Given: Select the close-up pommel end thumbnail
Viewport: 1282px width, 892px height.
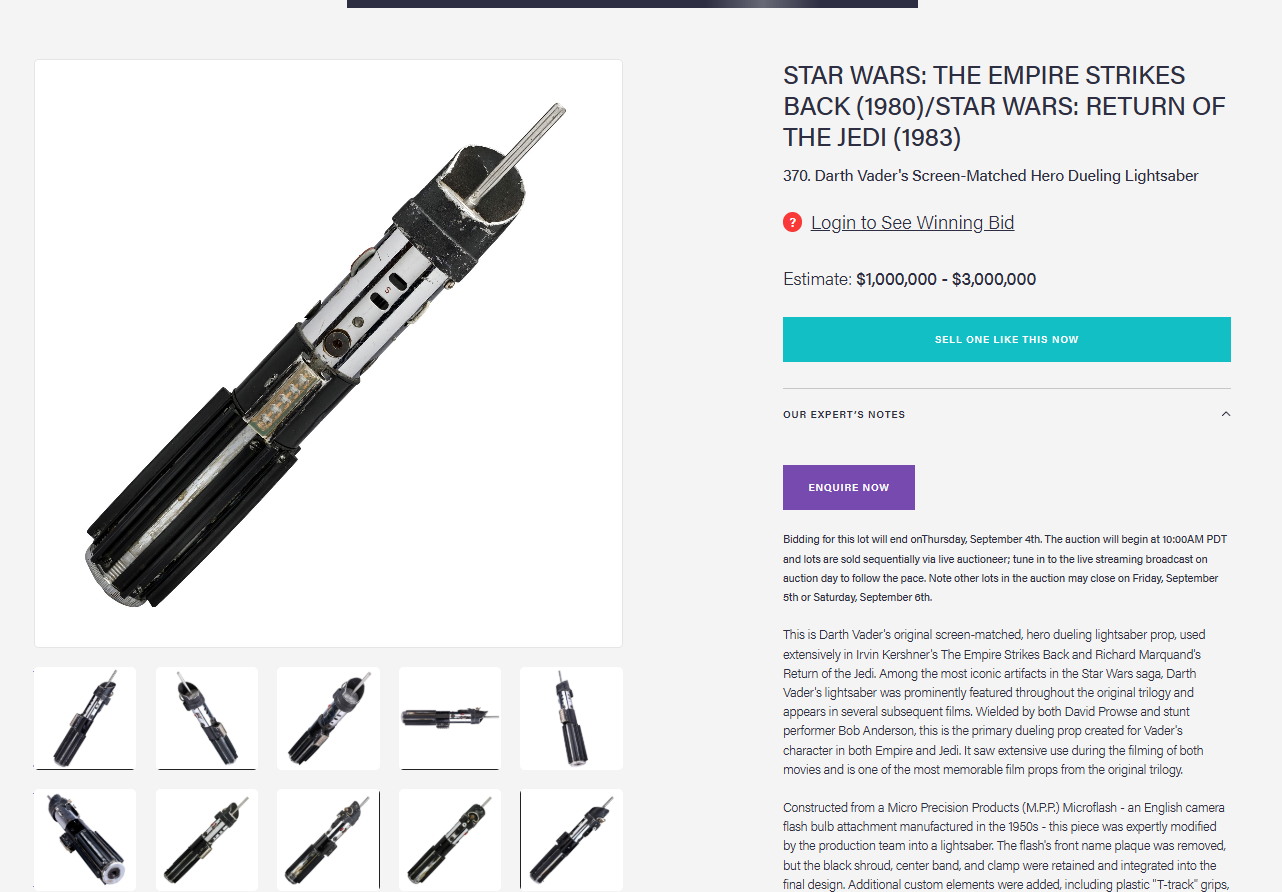Looking at the screenshot, I should point(85,839).
